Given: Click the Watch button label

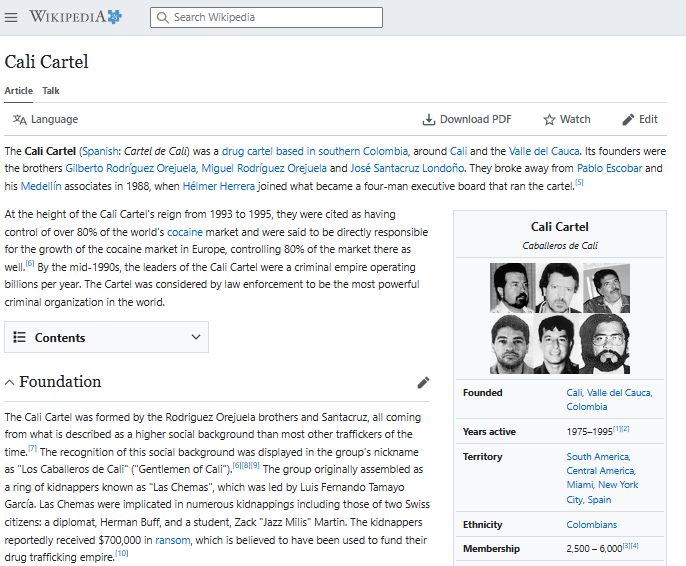Looking at the screenshot, I should pos(575,119).
